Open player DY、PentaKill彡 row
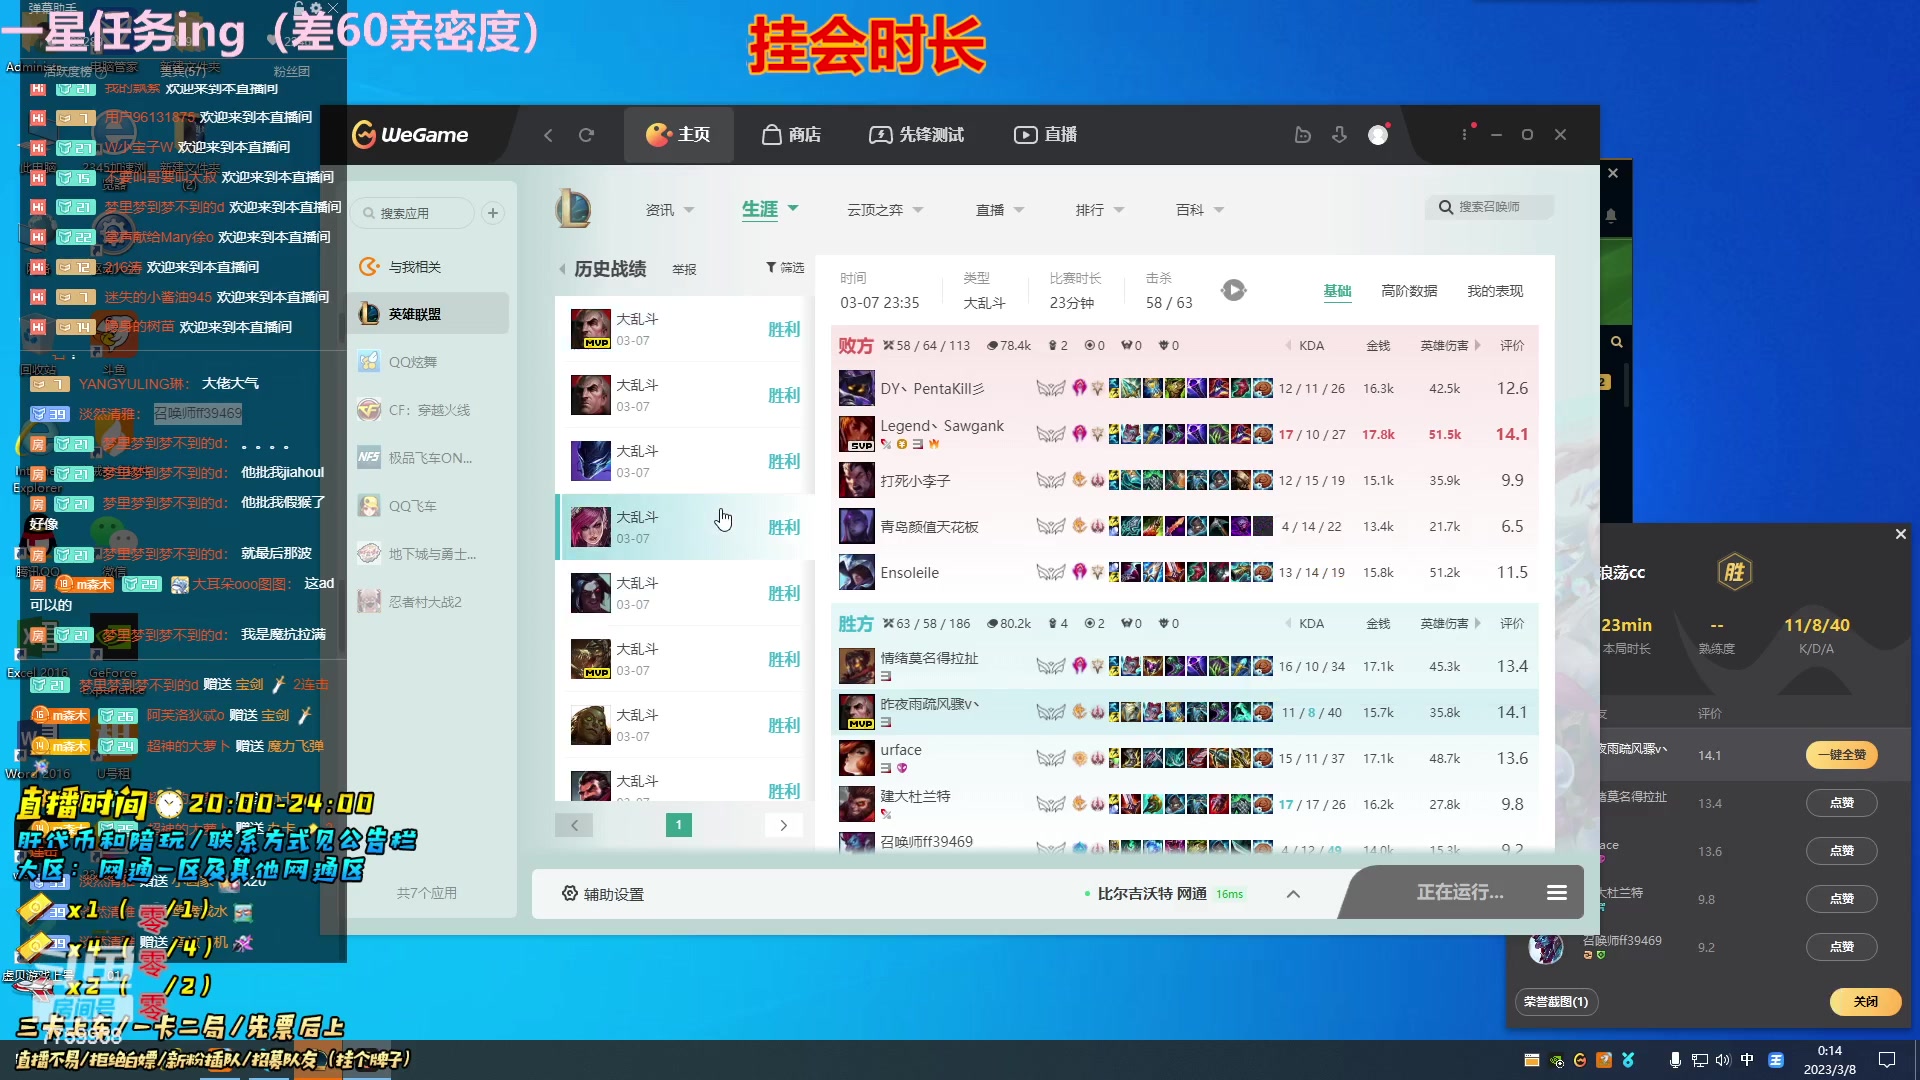 [x=1184, y=388]
